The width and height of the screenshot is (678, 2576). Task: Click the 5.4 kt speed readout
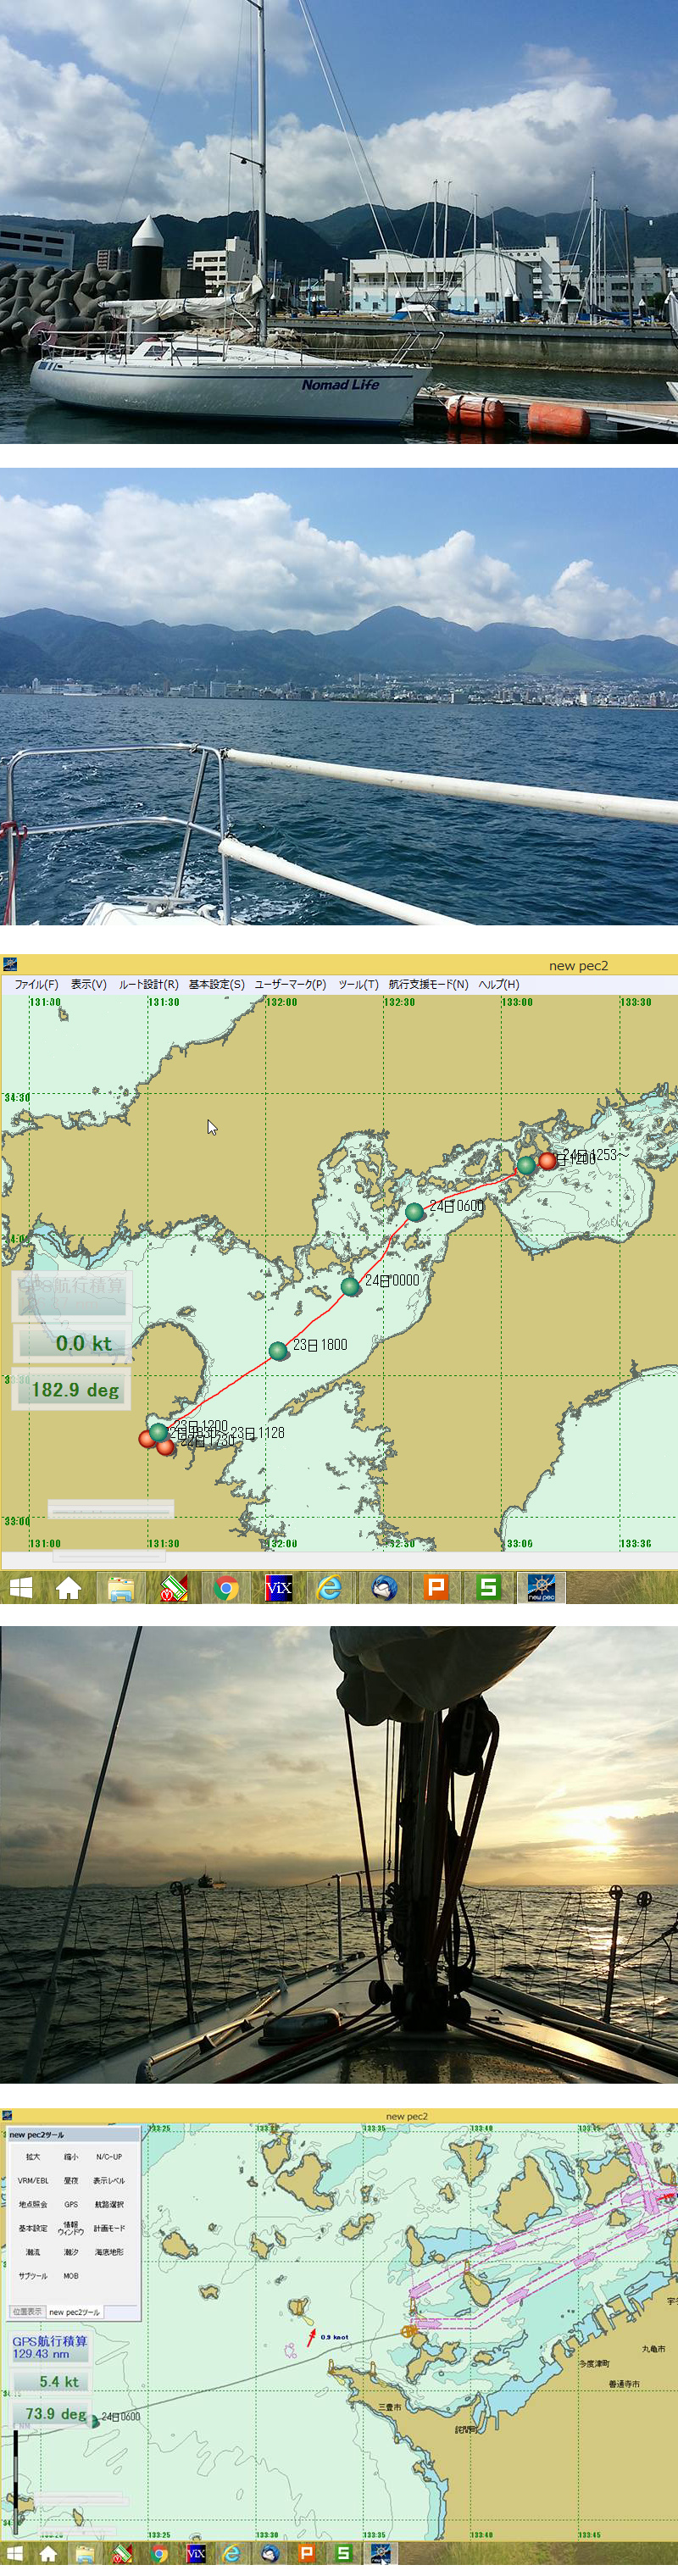pos(52,2382)
